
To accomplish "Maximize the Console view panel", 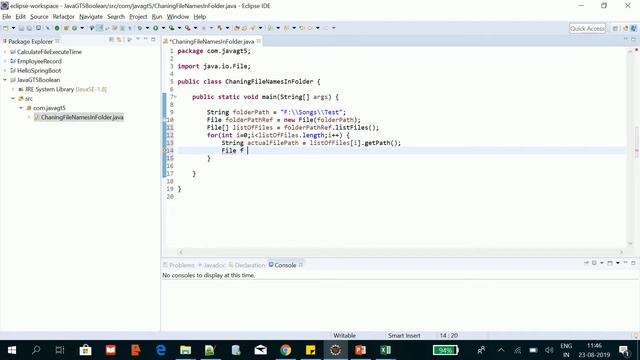I will click(633, 263).
